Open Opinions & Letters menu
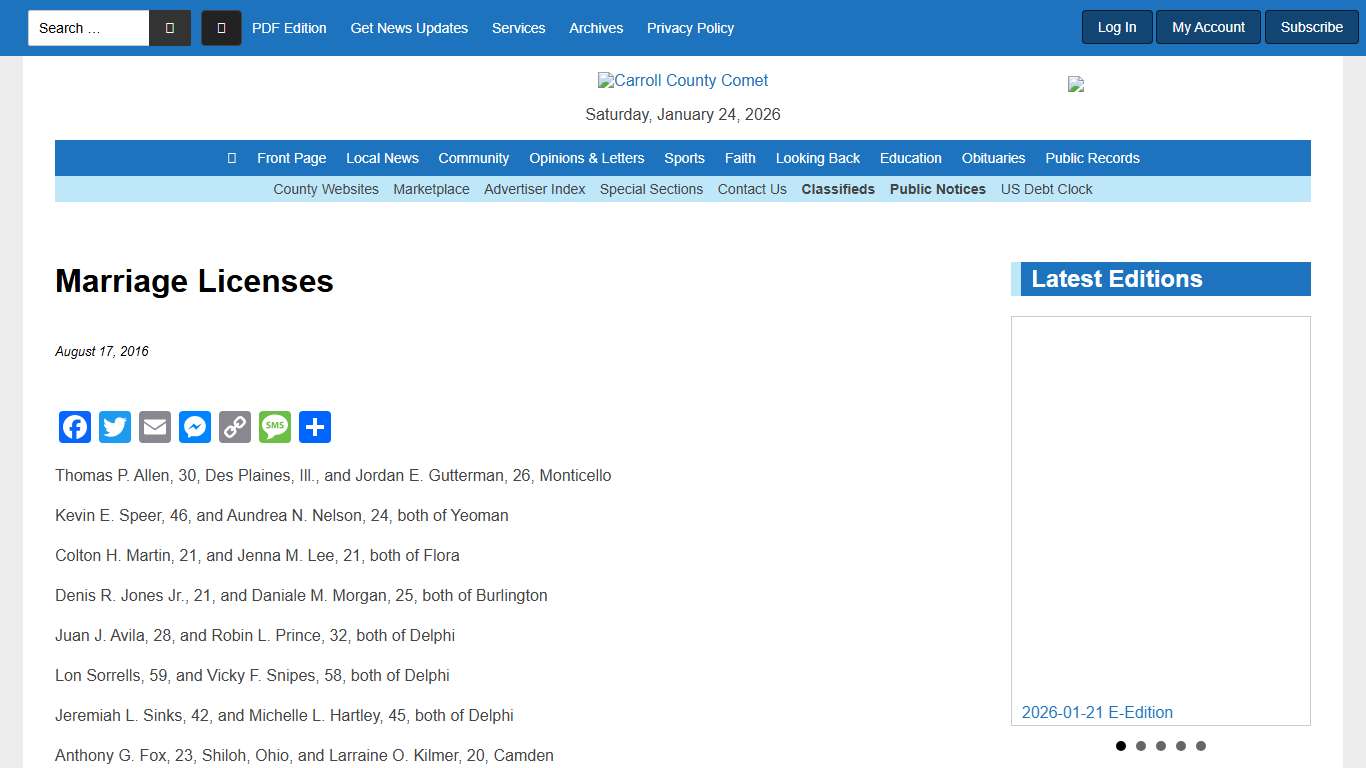Screen dimensions: 1366x768 (x=586, y=158)
